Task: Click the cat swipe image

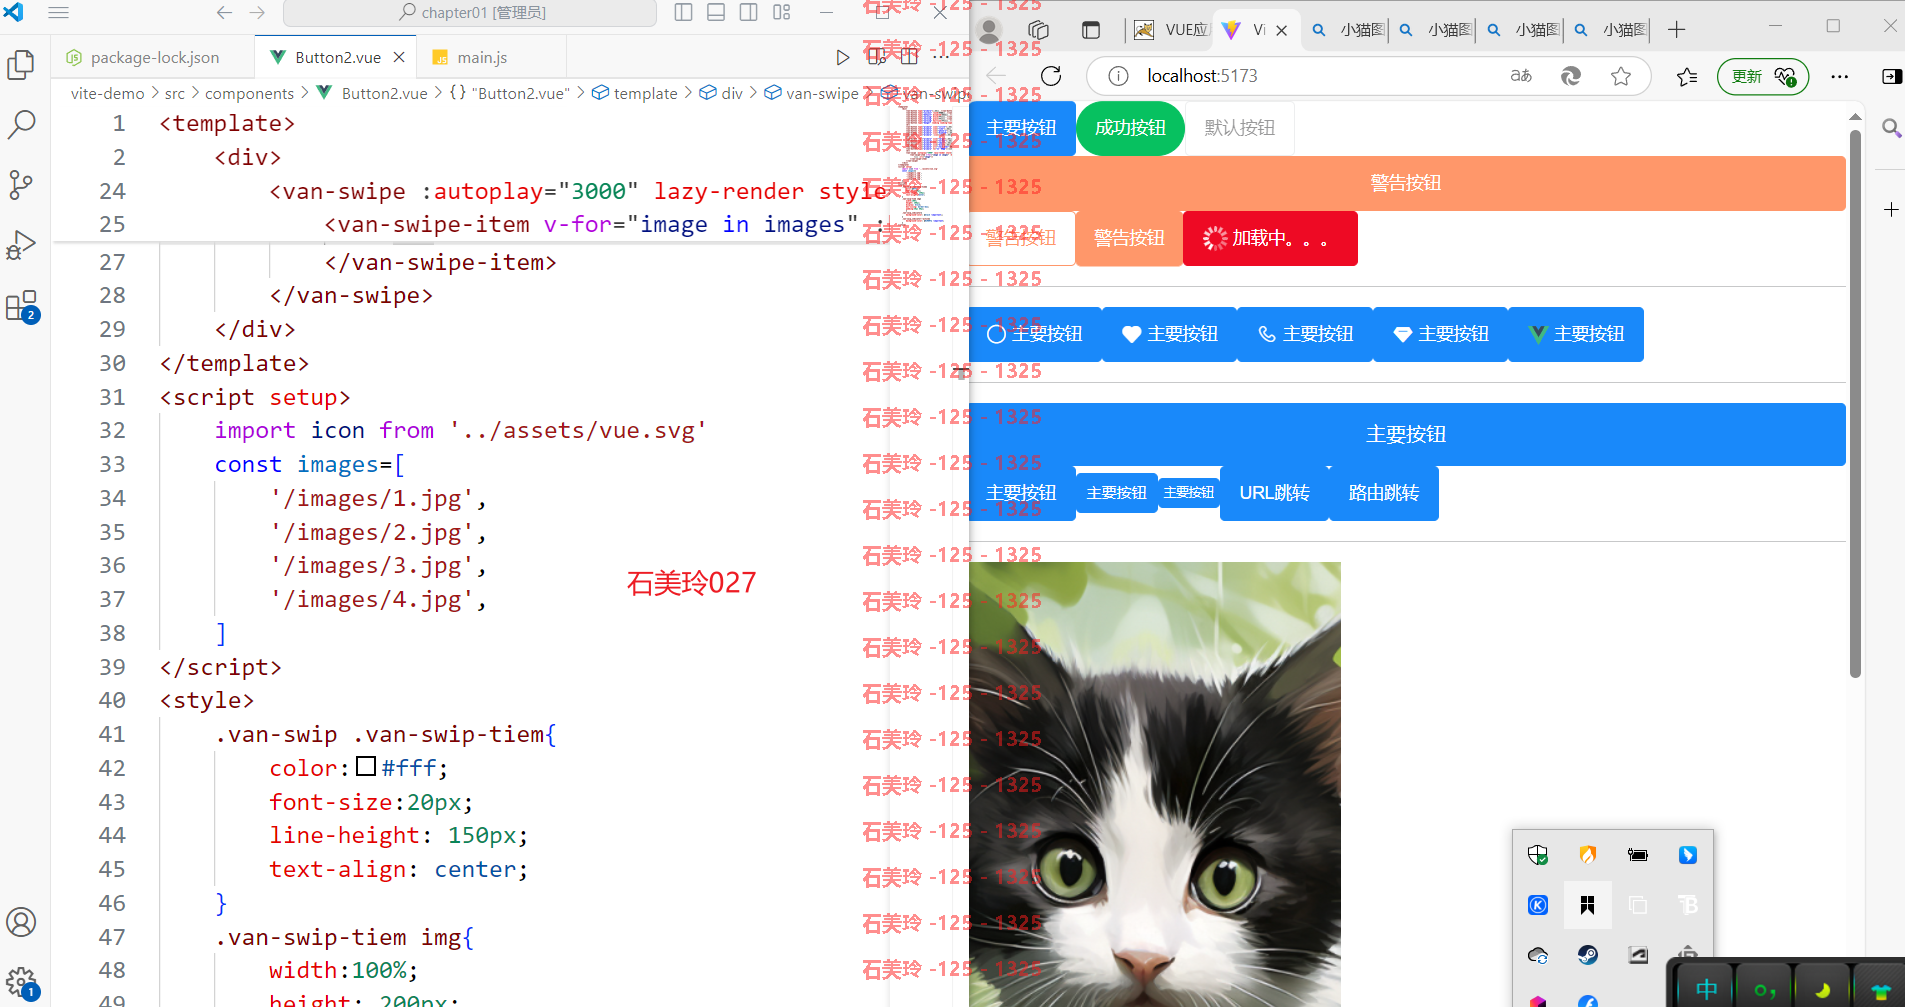Action: pyautogui.click(x=1155, y=785)
